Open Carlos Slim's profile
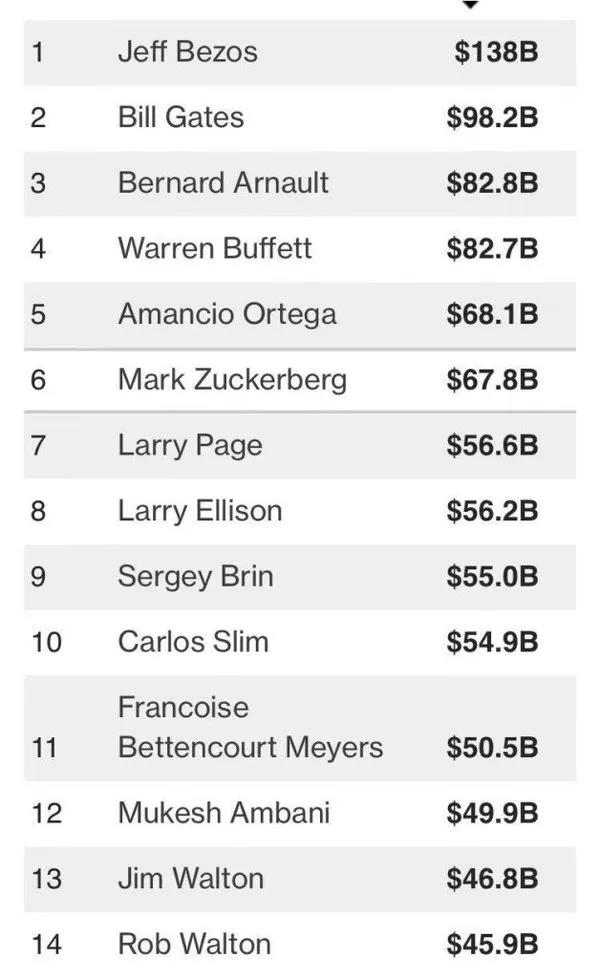This screenshot has width=600, height=978. click(x=300, y=642)
